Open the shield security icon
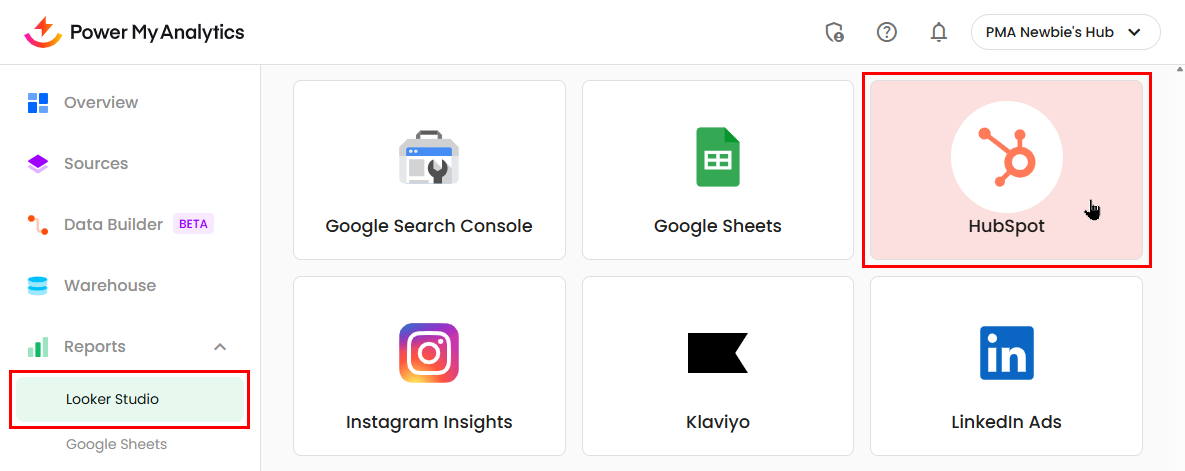This screenshot has height=471, width=1185. pyautogui.click(x=834, y=32)
